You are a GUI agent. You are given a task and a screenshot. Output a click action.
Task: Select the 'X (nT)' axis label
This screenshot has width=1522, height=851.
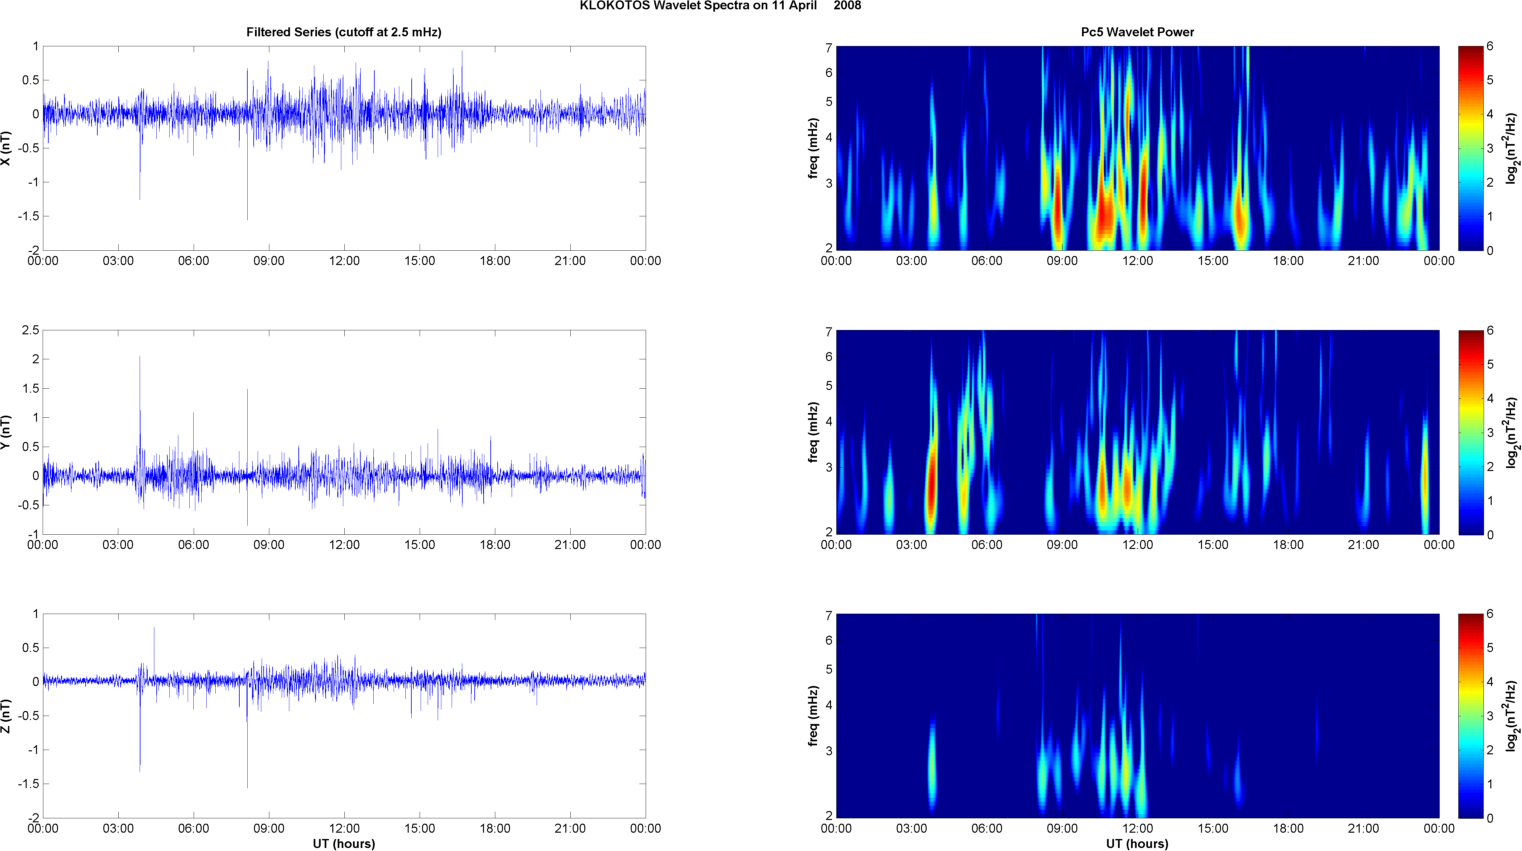(x=6, y=148)
